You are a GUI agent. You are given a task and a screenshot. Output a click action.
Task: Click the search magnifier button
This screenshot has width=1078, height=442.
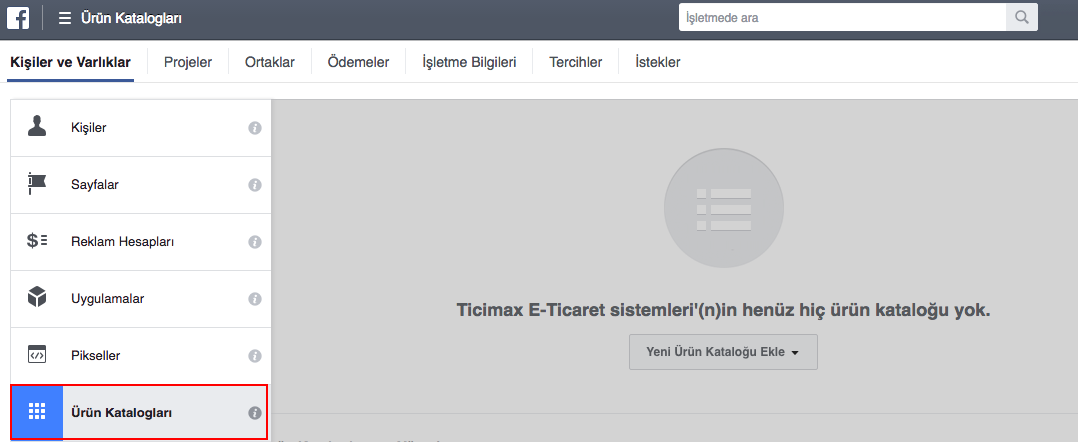click(x=1022, y=17)
